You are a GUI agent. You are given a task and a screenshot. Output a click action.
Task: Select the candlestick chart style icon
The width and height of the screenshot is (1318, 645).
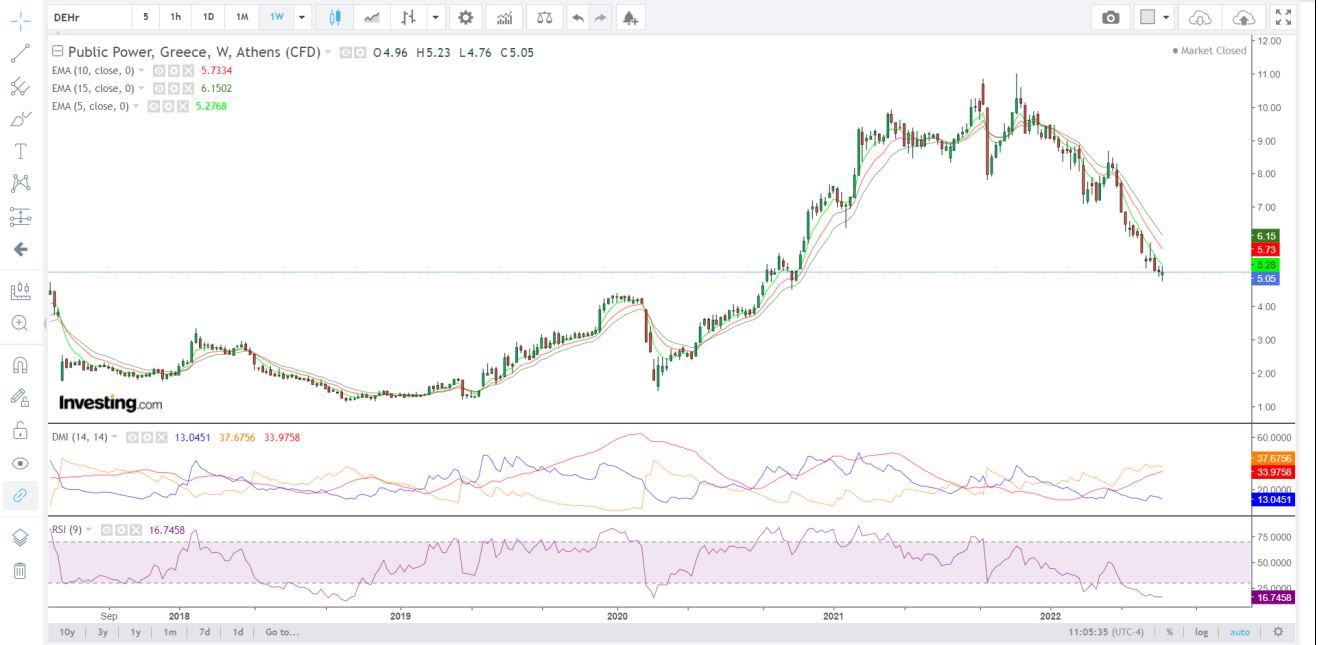click(x=335, y=17)
